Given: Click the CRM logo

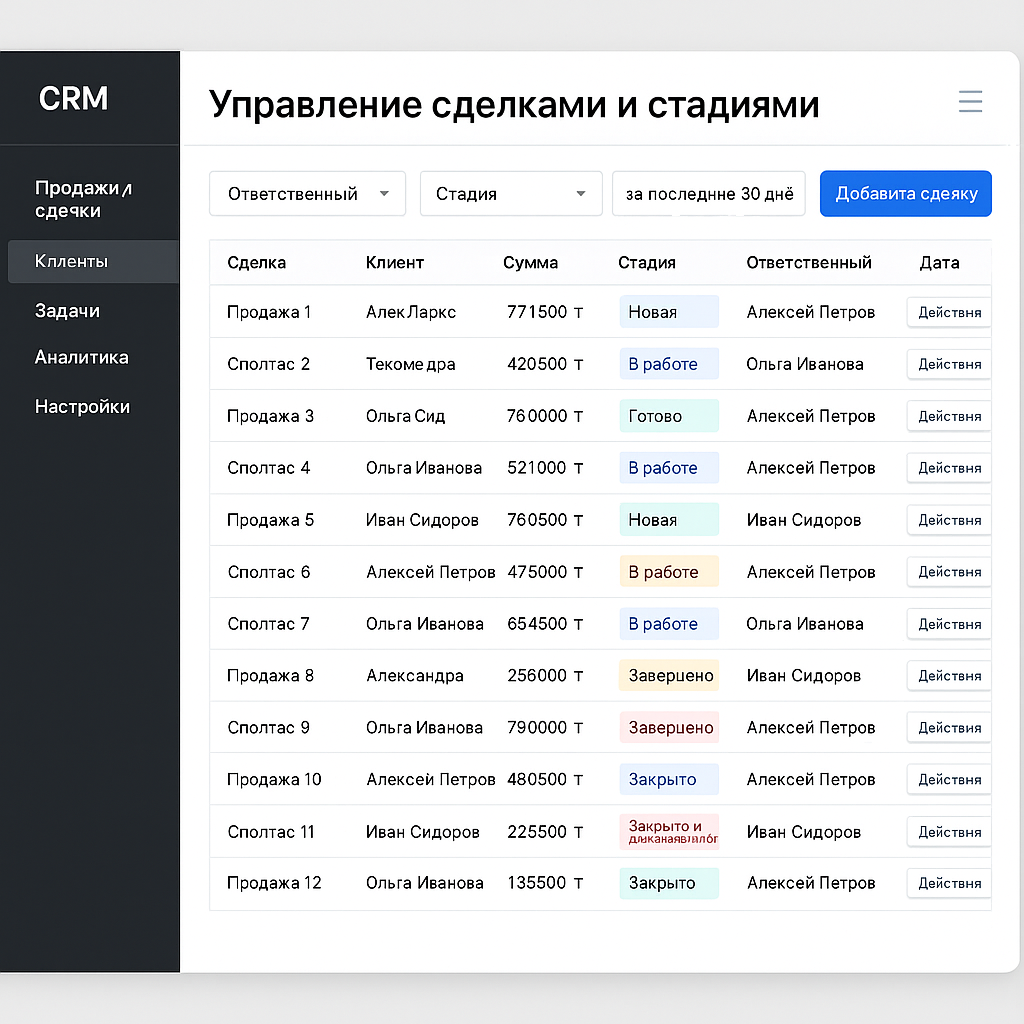Looking at the screenshot, I should 73,99.
